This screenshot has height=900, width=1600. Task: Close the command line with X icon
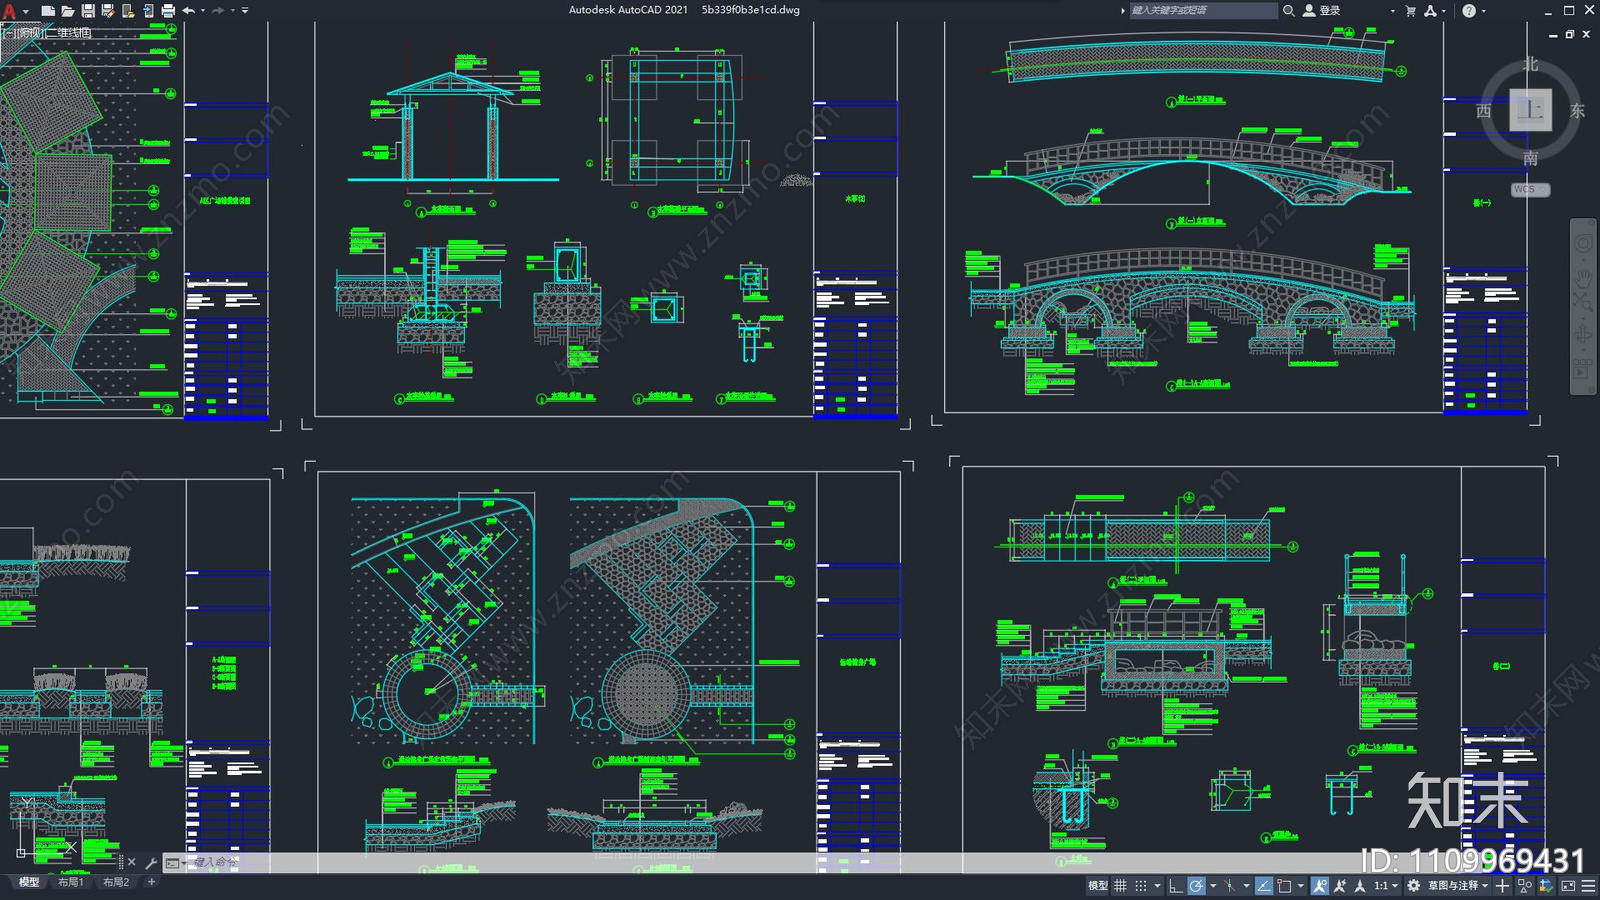[x=132, y=862]
